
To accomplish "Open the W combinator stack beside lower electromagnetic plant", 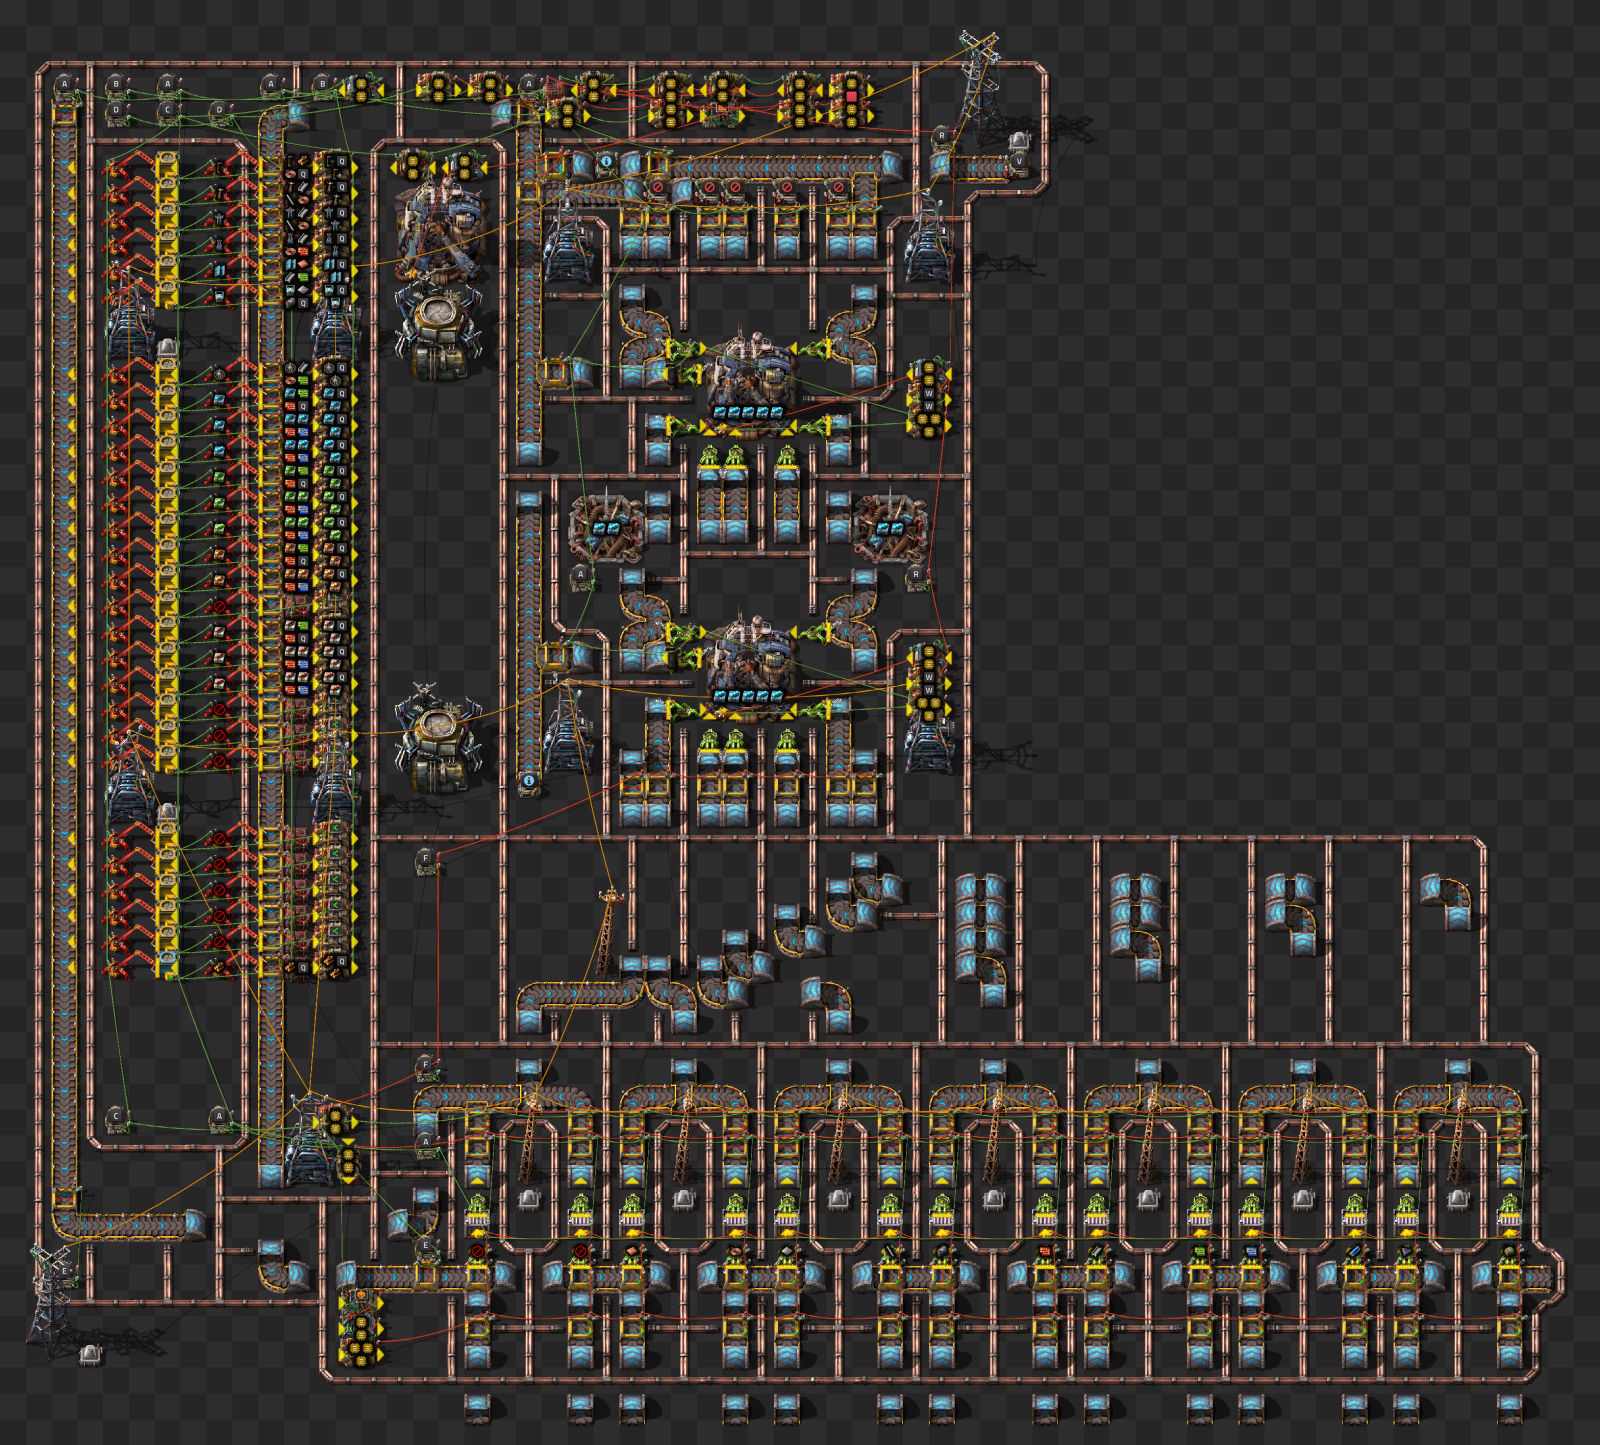I will tap(929, 682).
